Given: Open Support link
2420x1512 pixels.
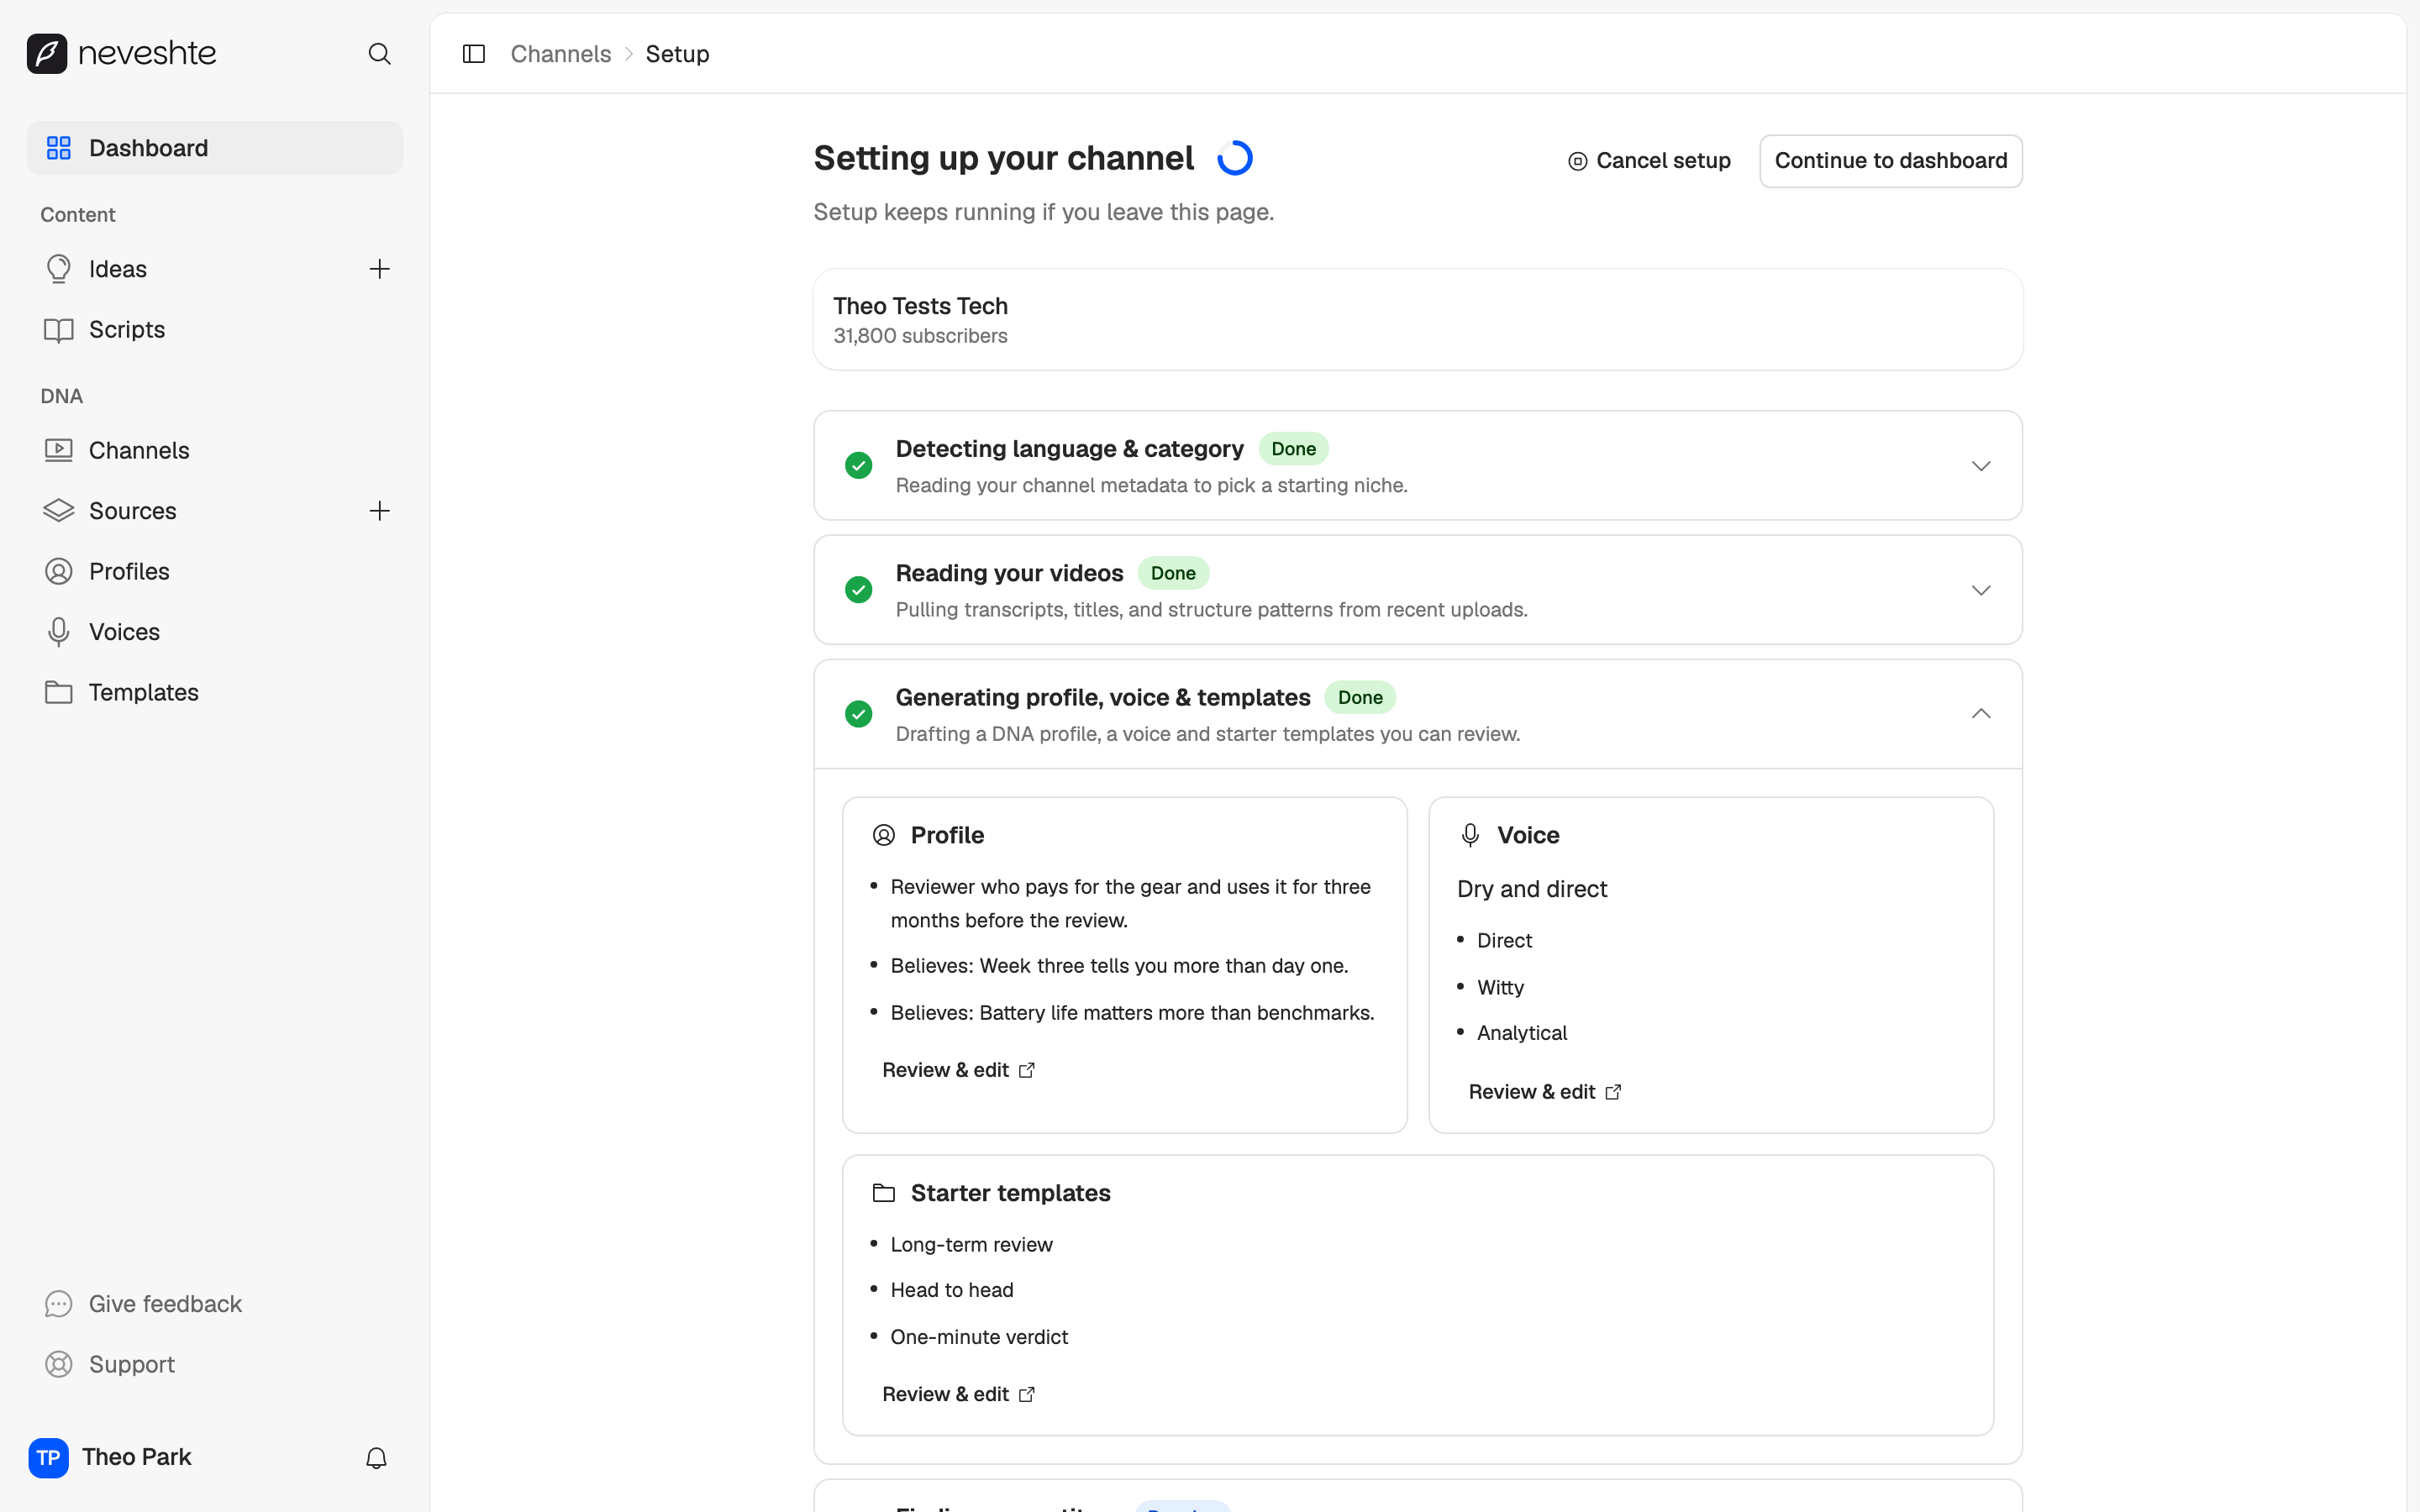Looking at the screenshot, I should tap(215, 1365).
